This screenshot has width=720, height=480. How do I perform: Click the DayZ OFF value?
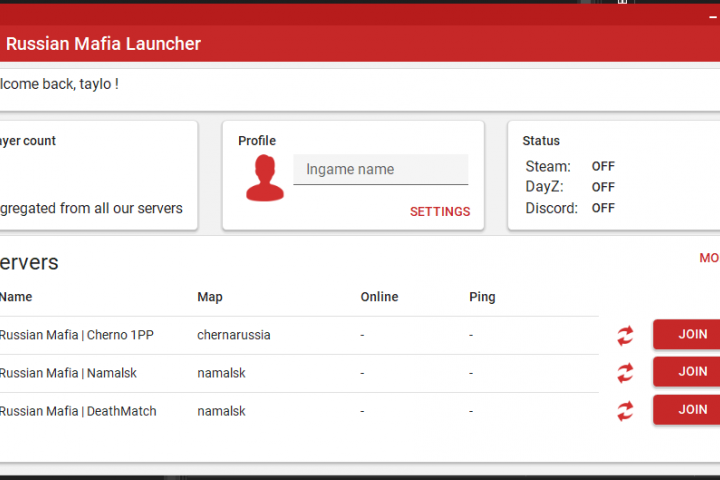coord(603,187)
